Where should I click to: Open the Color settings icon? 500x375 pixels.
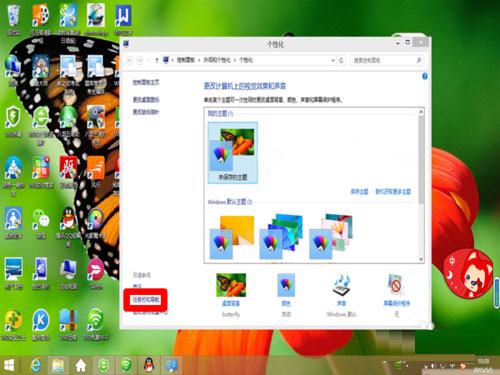click(x=286, y=285)
